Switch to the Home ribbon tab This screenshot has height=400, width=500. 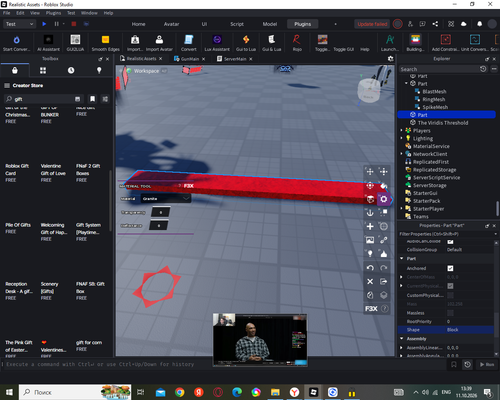(138, 24)
